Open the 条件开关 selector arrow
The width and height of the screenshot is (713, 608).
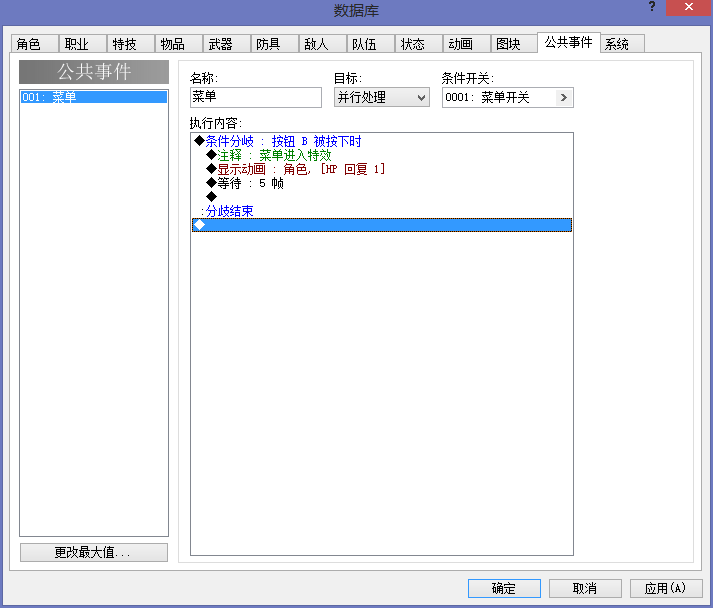564,97
